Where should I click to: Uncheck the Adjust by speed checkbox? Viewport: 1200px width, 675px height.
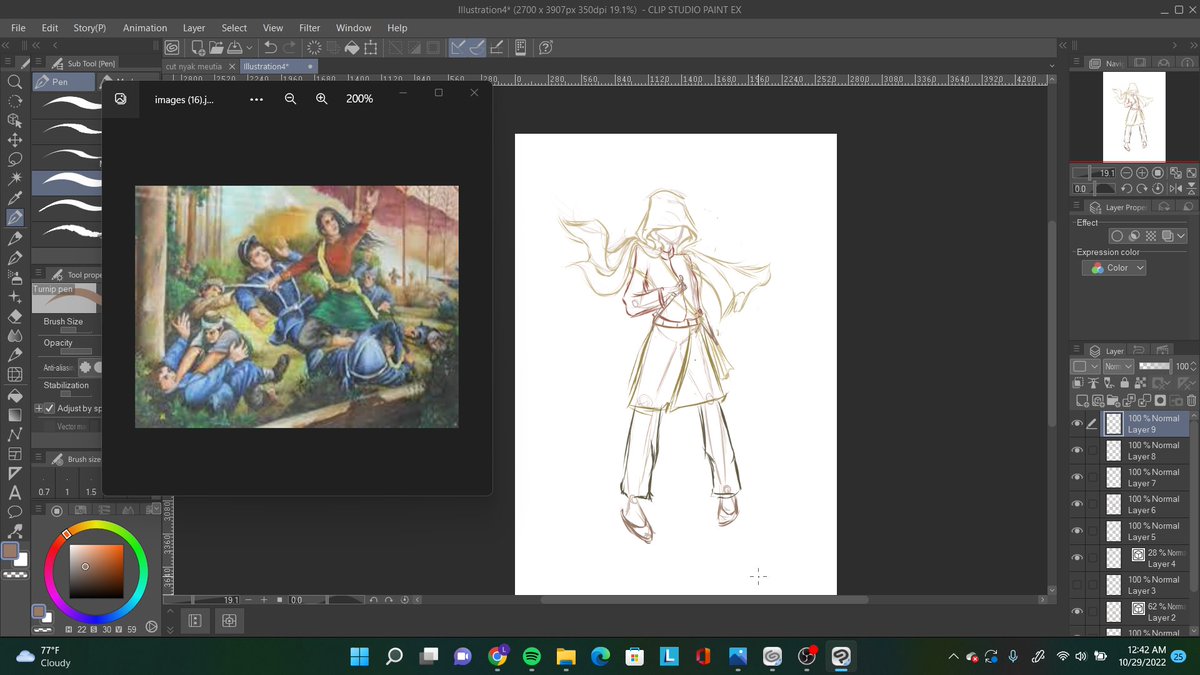47,408
